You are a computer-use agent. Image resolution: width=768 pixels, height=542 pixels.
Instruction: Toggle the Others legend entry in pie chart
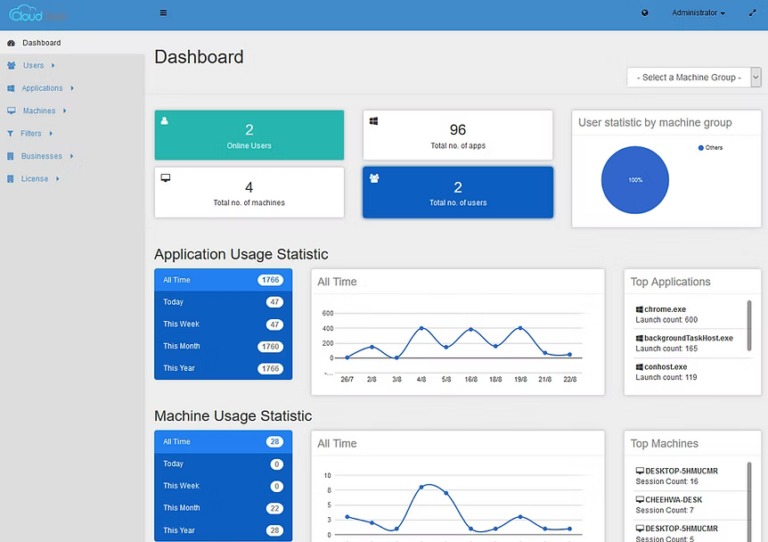[710, 148]
